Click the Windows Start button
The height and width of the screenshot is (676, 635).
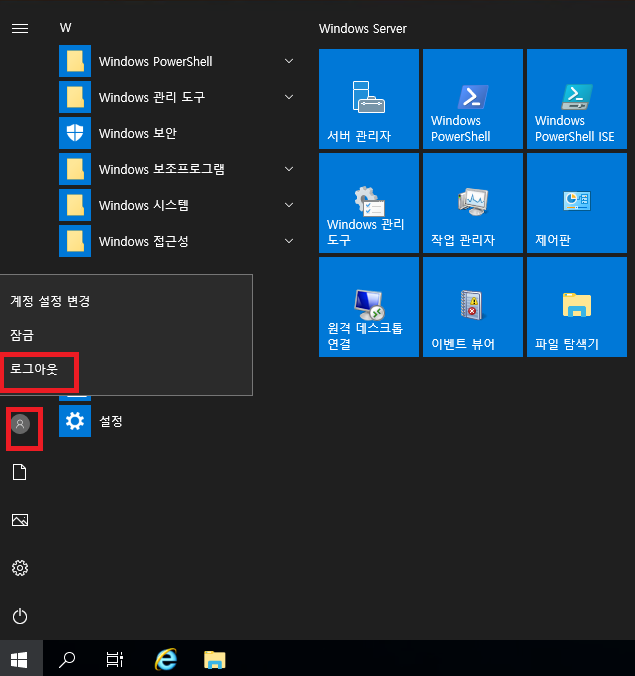20,659
